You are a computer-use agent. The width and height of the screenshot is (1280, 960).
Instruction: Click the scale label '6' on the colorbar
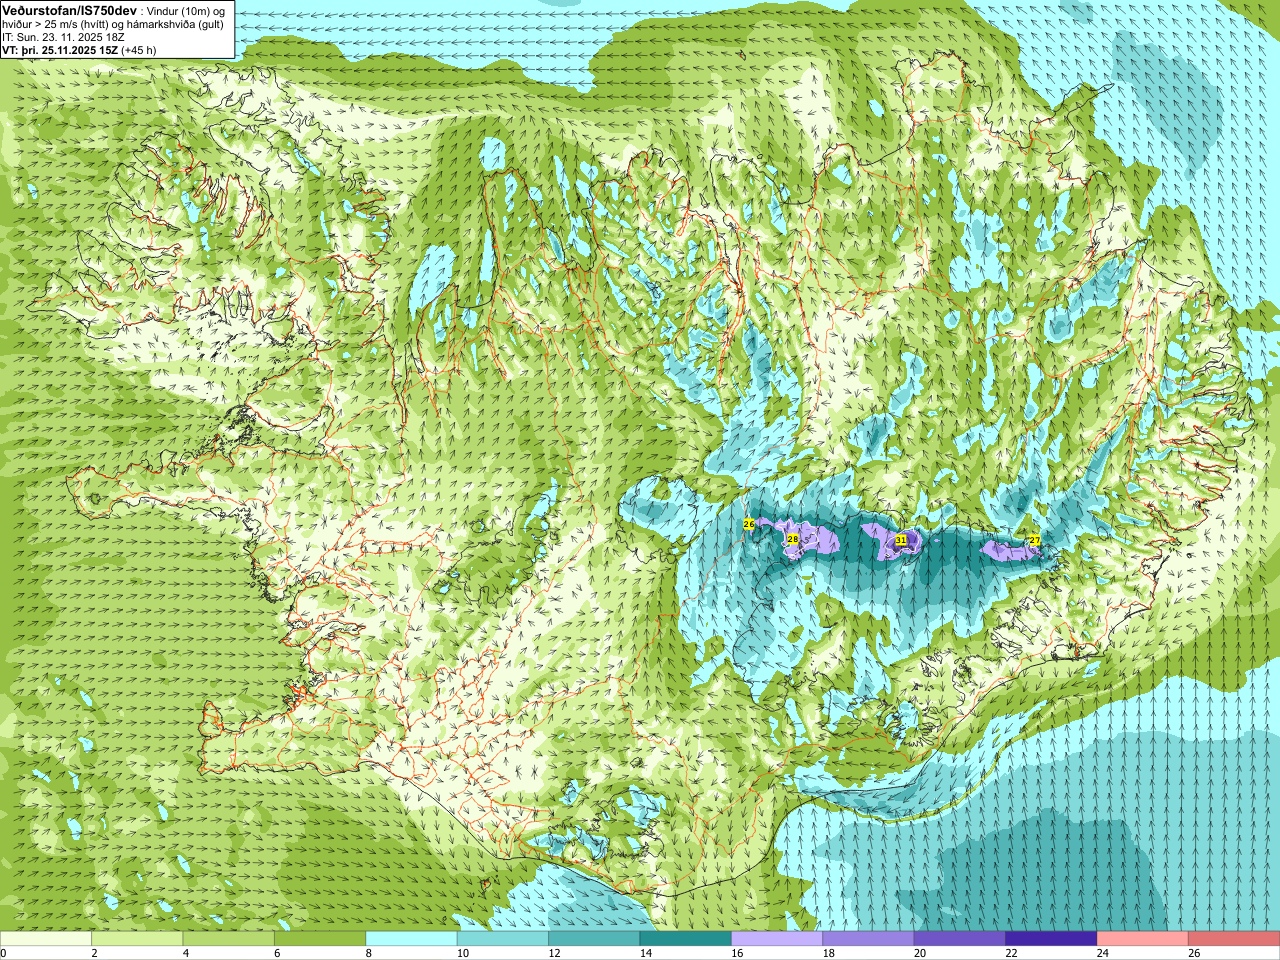[275, 953]
